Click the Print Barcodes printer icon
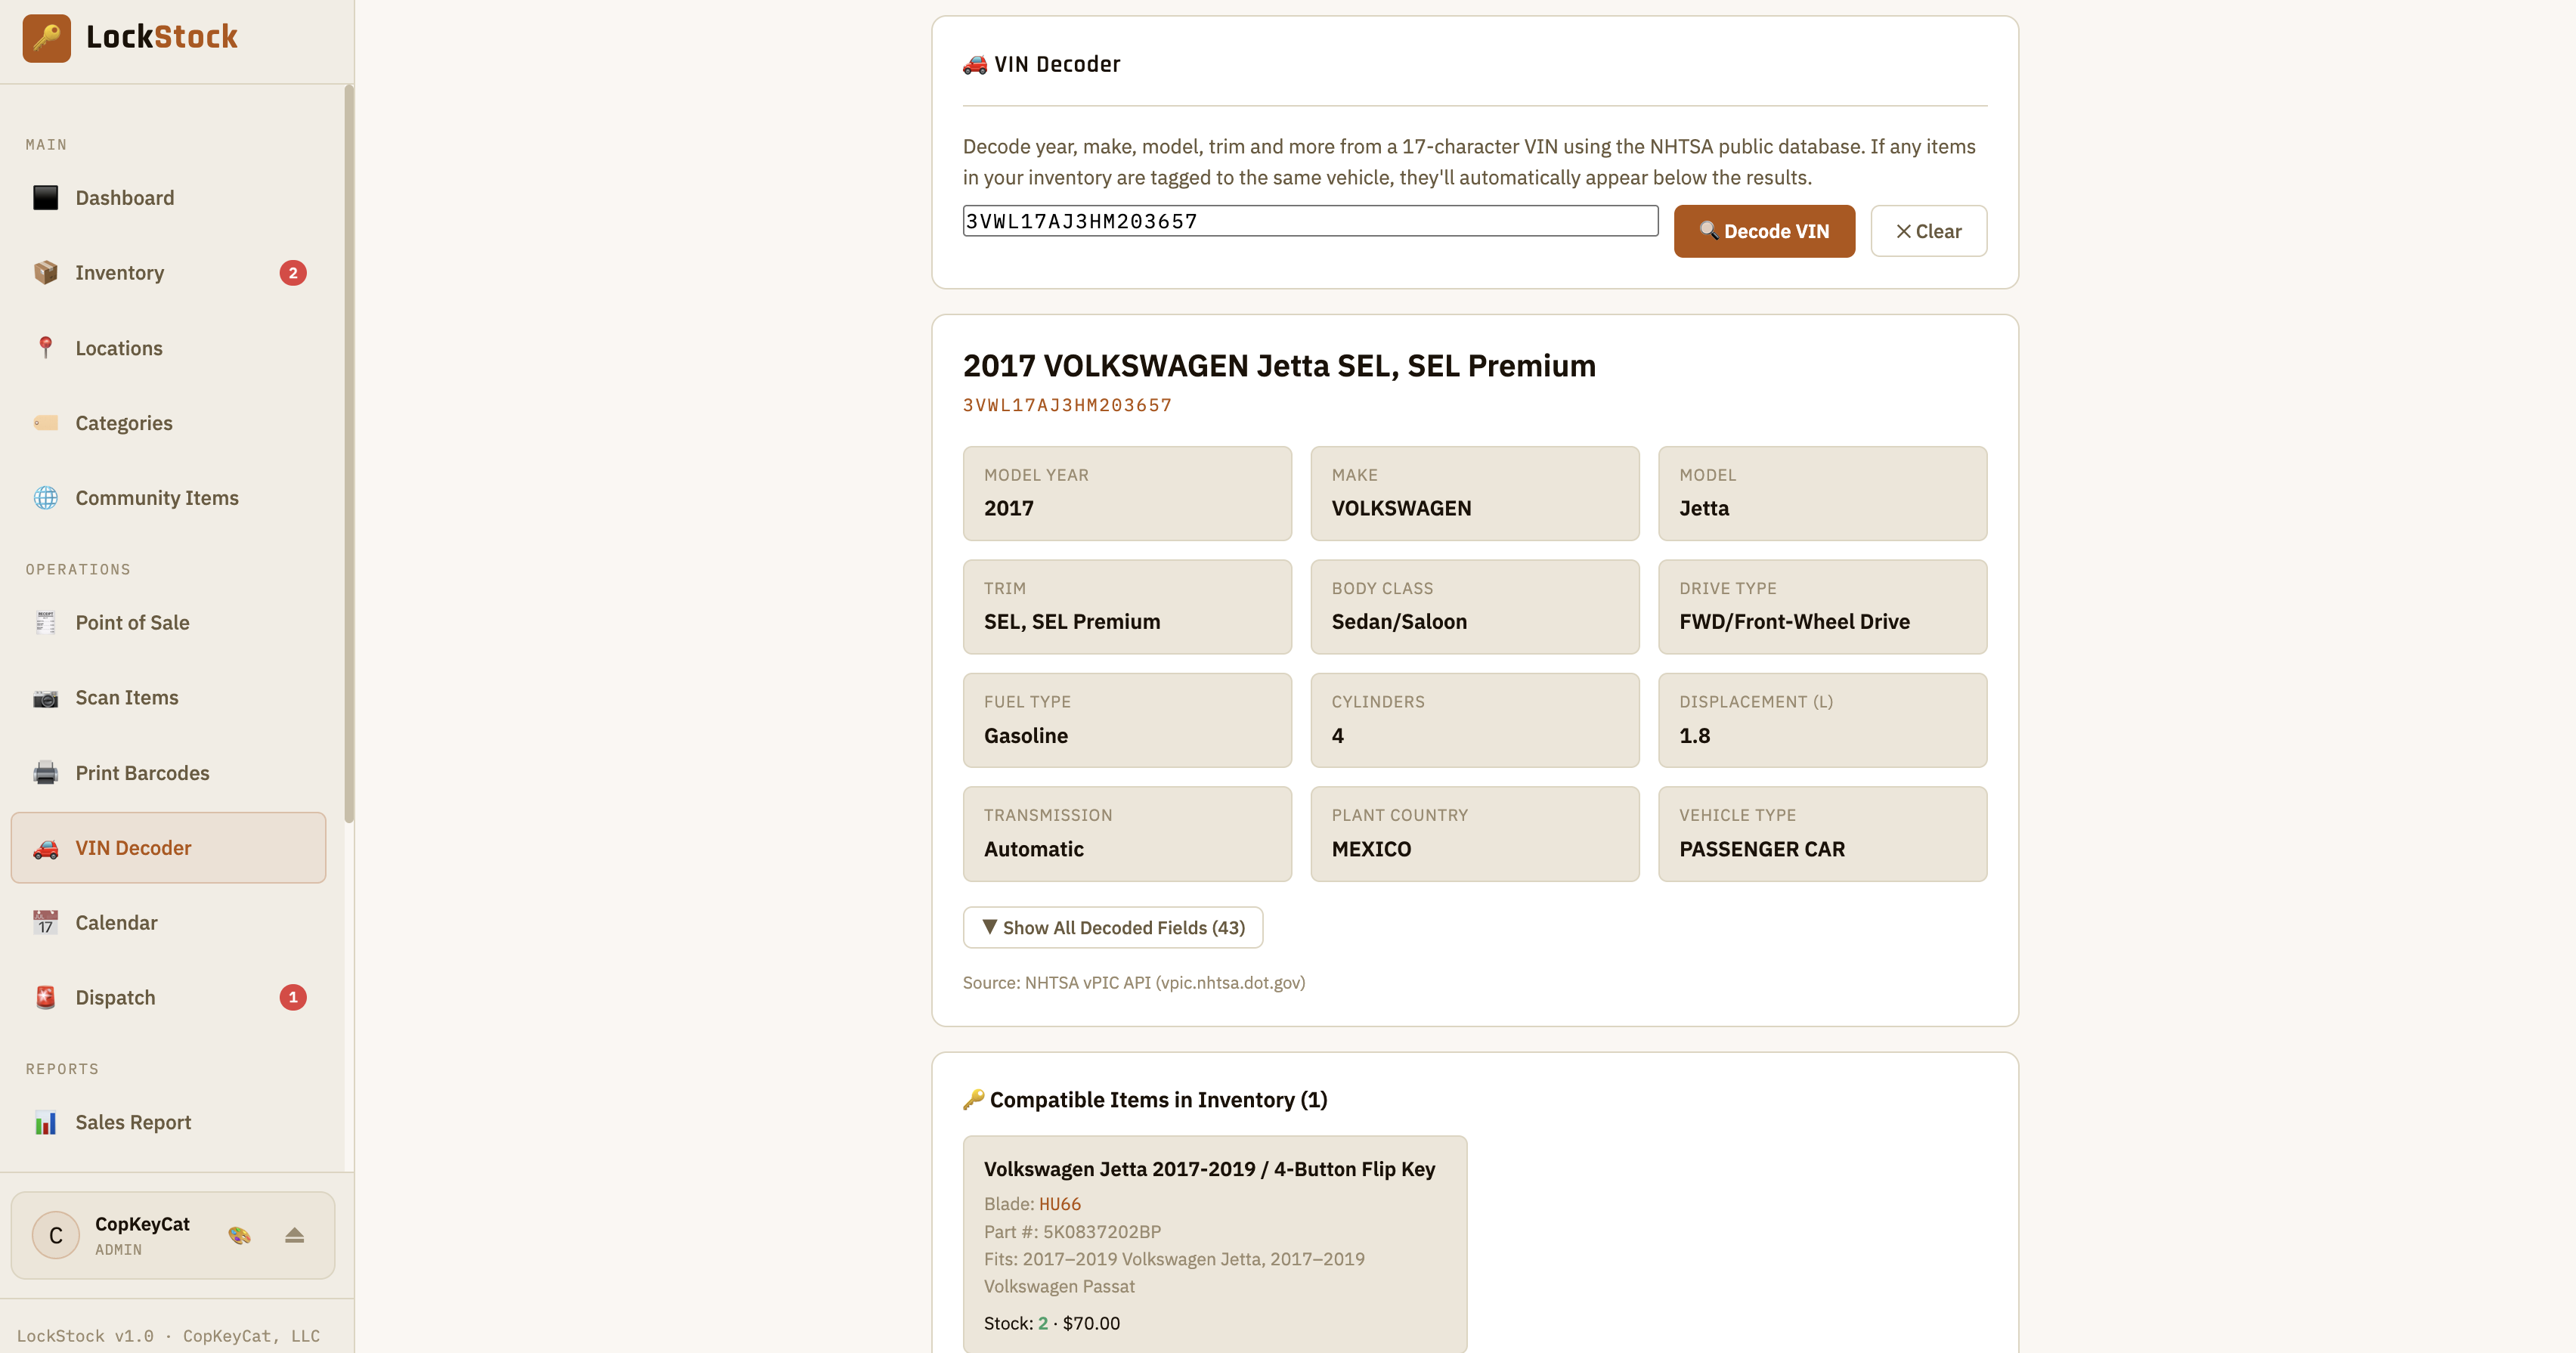The width and height of the screenshot is (2576, 1353). click(46, 772)
